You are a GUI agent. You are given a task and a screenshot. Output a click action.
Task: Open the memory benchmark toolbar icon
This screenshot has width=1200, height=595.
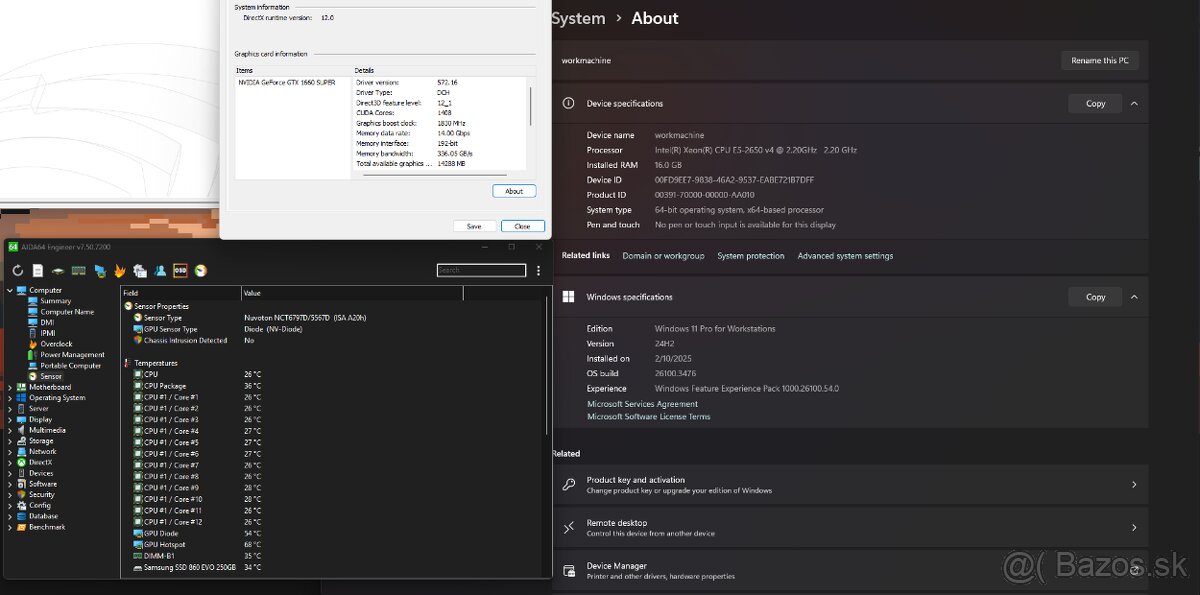pyautogui.click(x=79, y=270)
